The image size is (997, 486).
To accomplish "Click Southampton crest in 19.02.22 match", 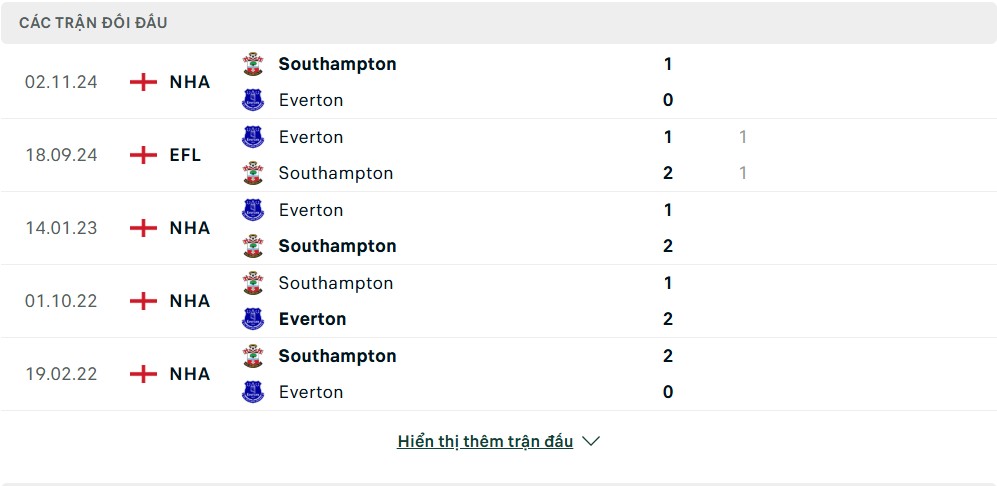I will 253,356.
